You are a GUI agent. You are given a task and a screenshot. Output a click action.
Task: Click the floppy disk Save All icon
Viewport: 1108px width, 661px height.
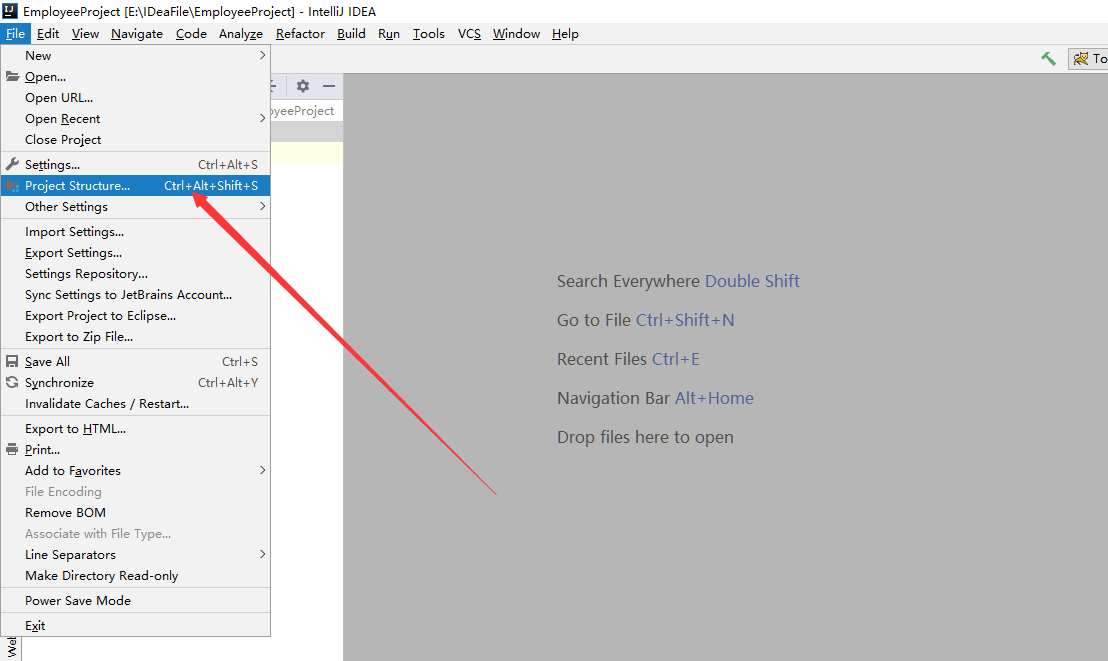pos(12,361)
